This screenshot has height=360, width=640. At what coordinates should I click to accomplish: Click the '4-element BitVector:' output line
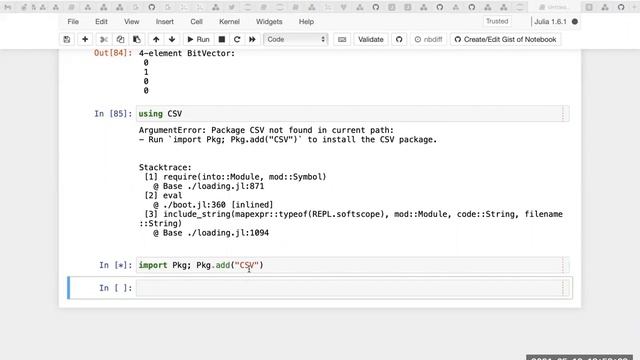tap(187, 53)
